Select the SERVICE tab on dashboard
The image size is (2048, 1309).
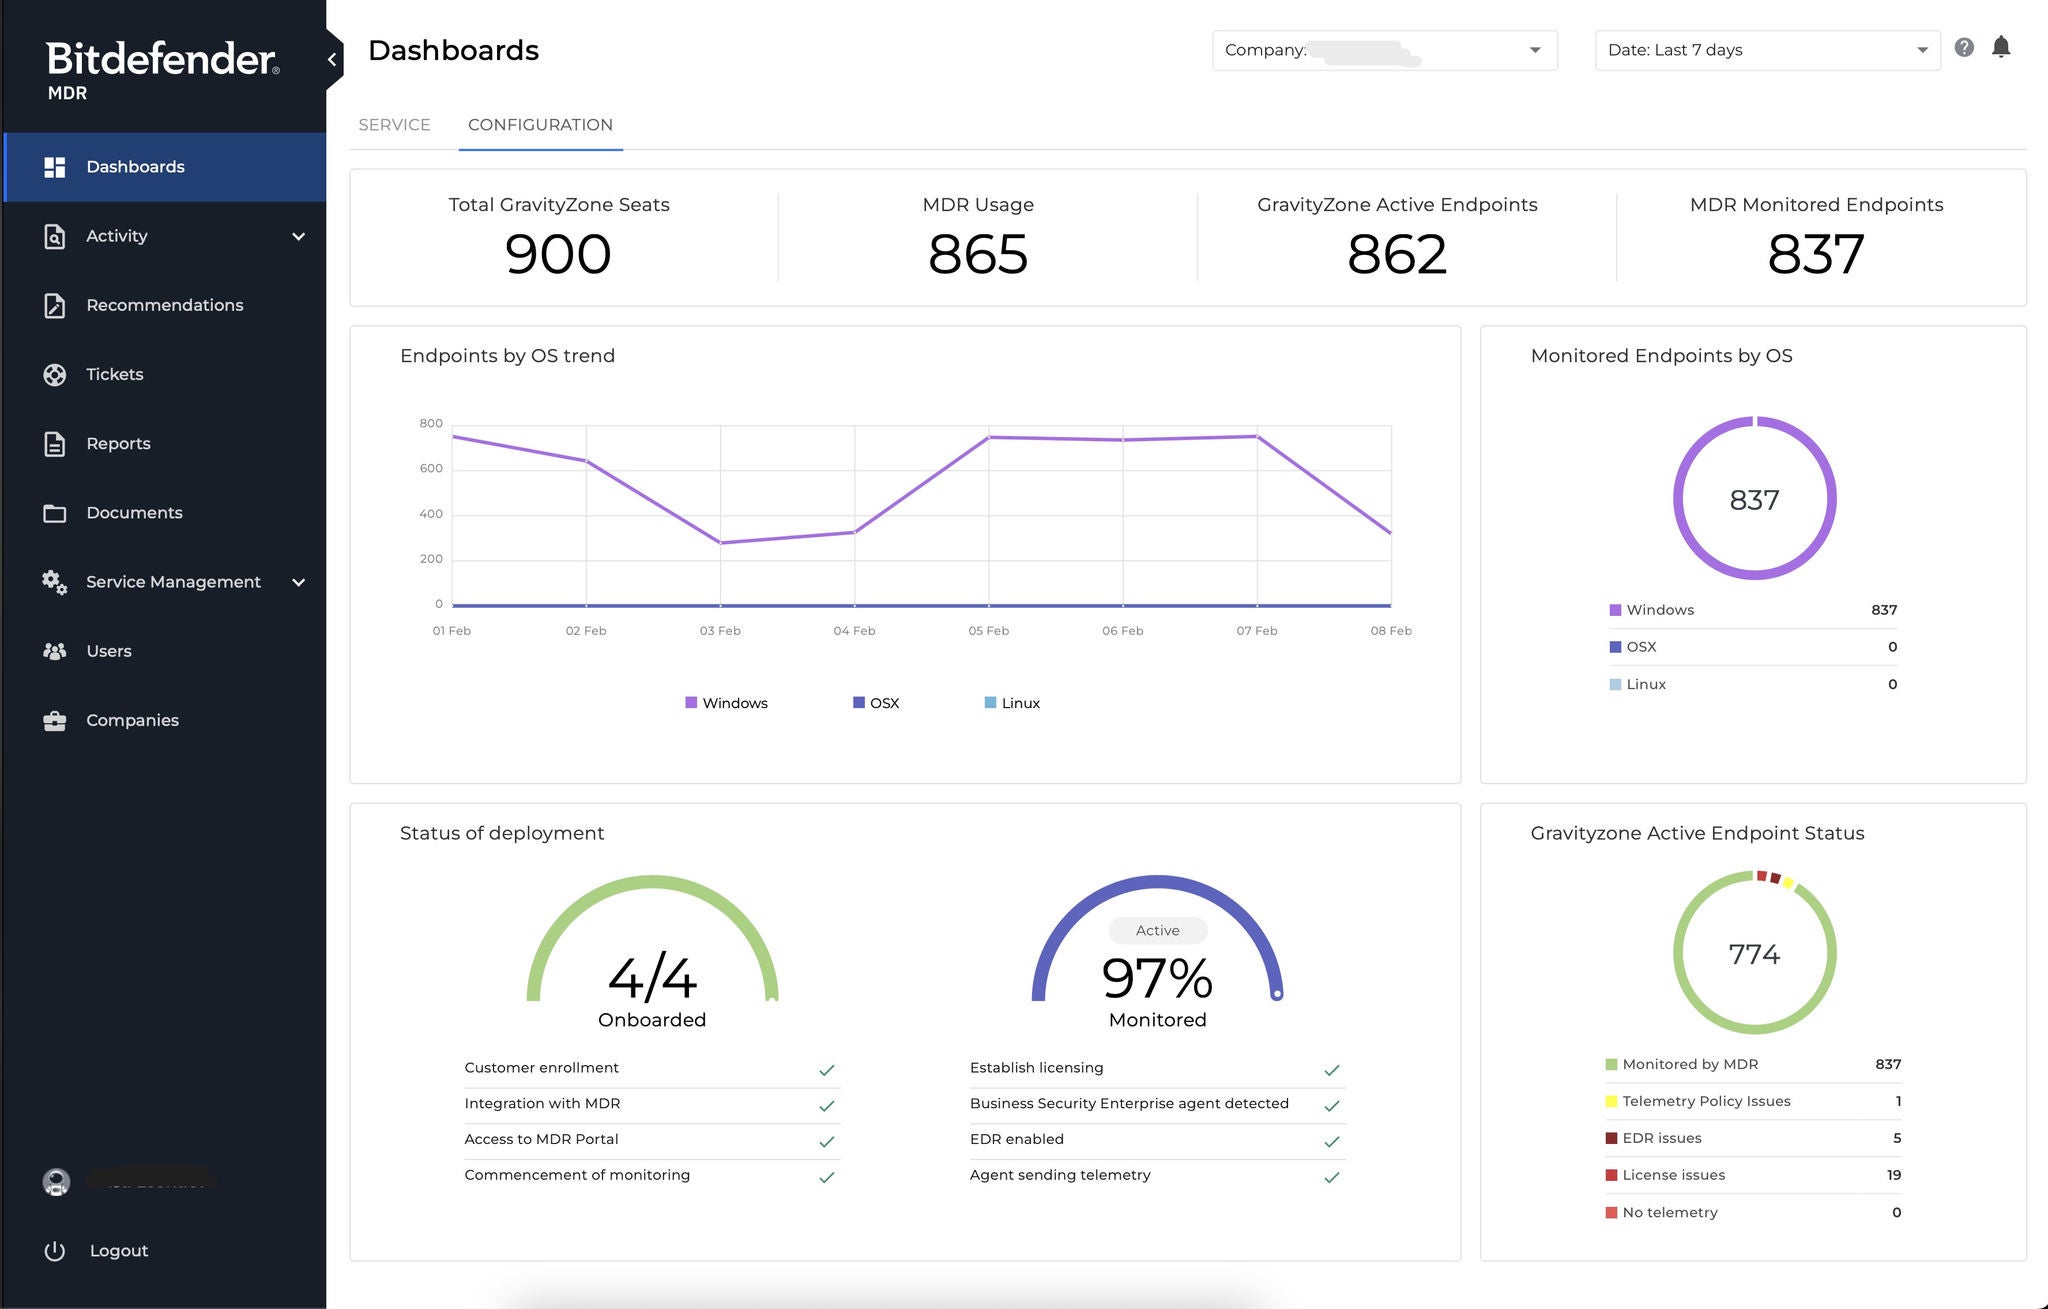click(x=393, y=125)
